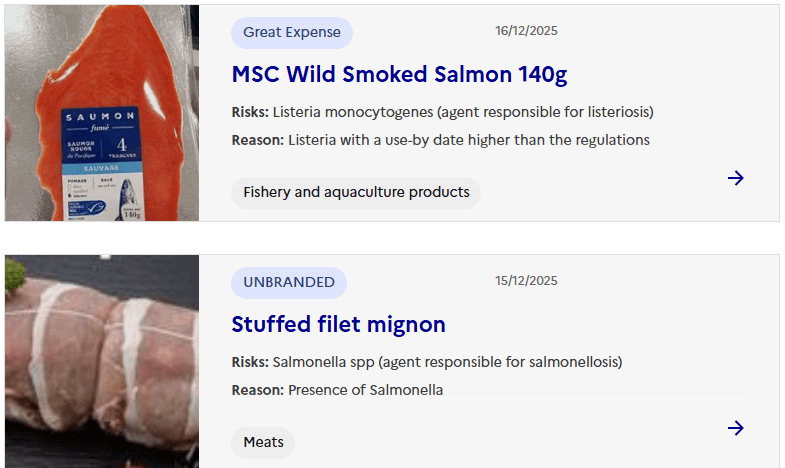Click the arrow icon on the salmon card

click(x=736, y=178)
